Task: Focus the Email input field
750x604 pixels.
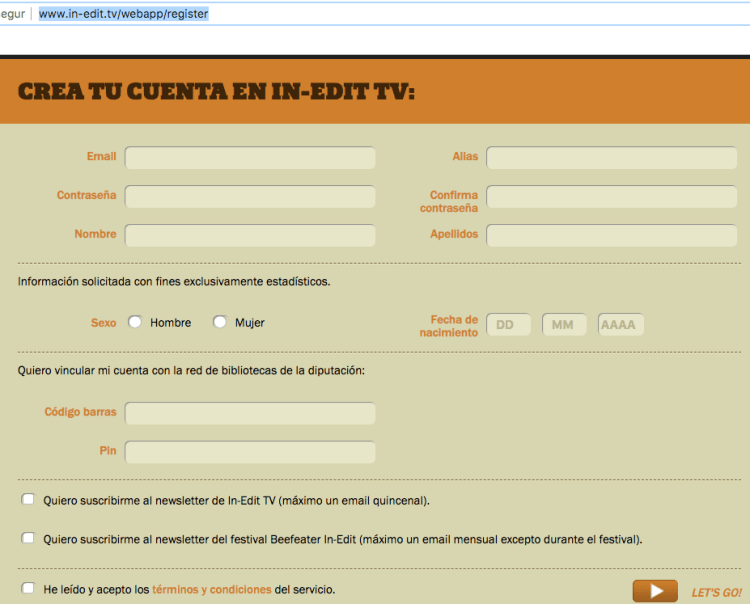Action: point(250,157)
